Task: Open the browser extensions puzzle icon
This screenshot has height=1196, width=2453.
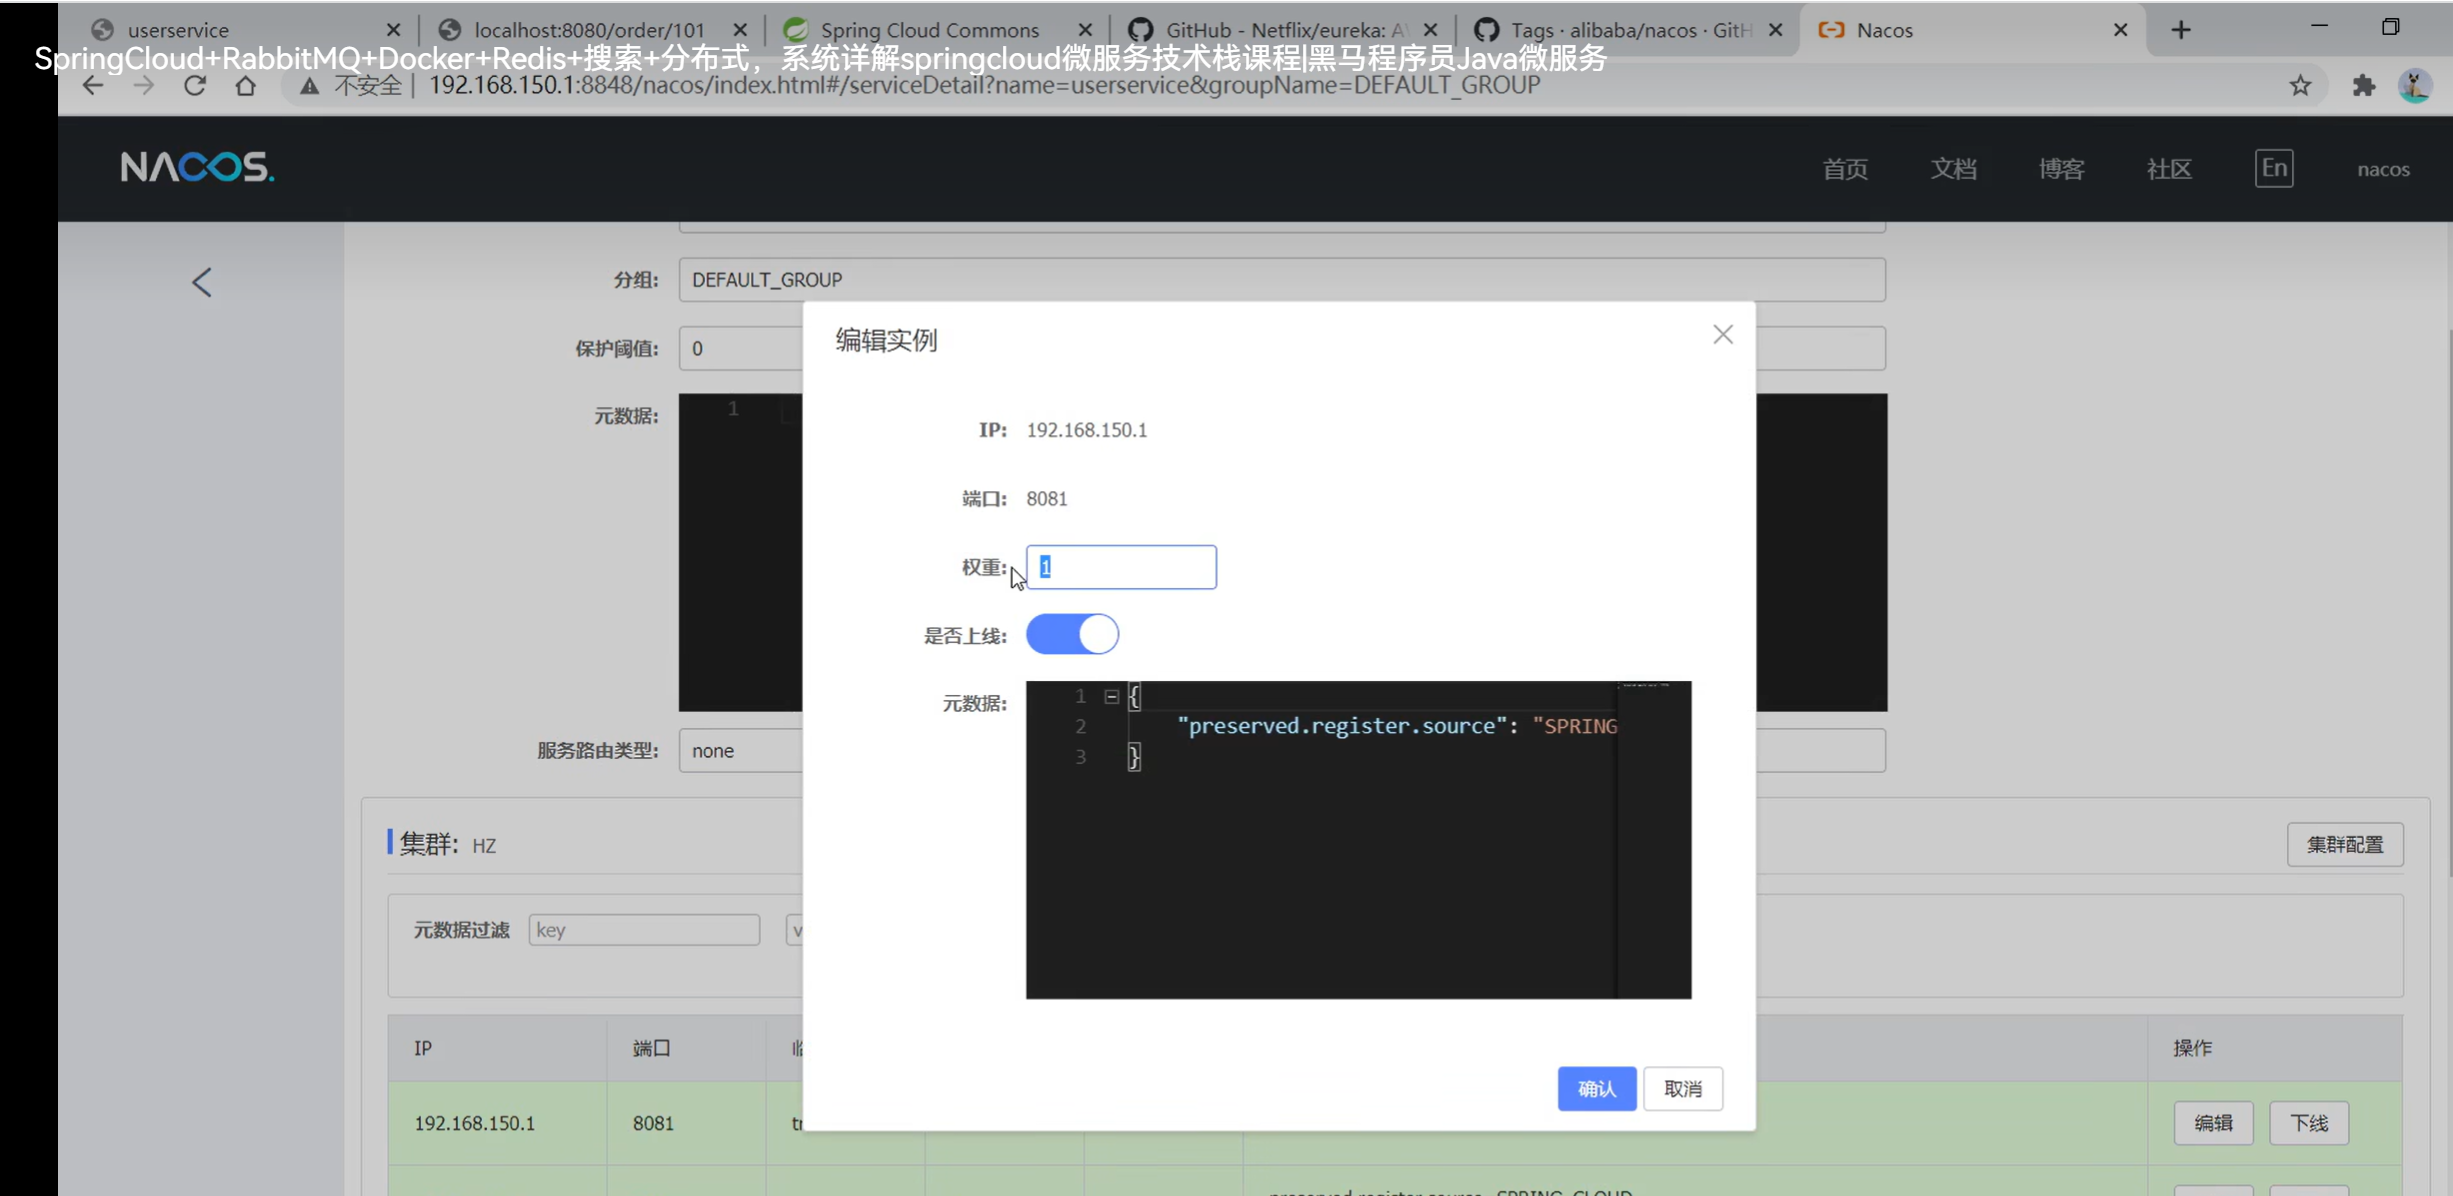Action: click(2363, 86)
